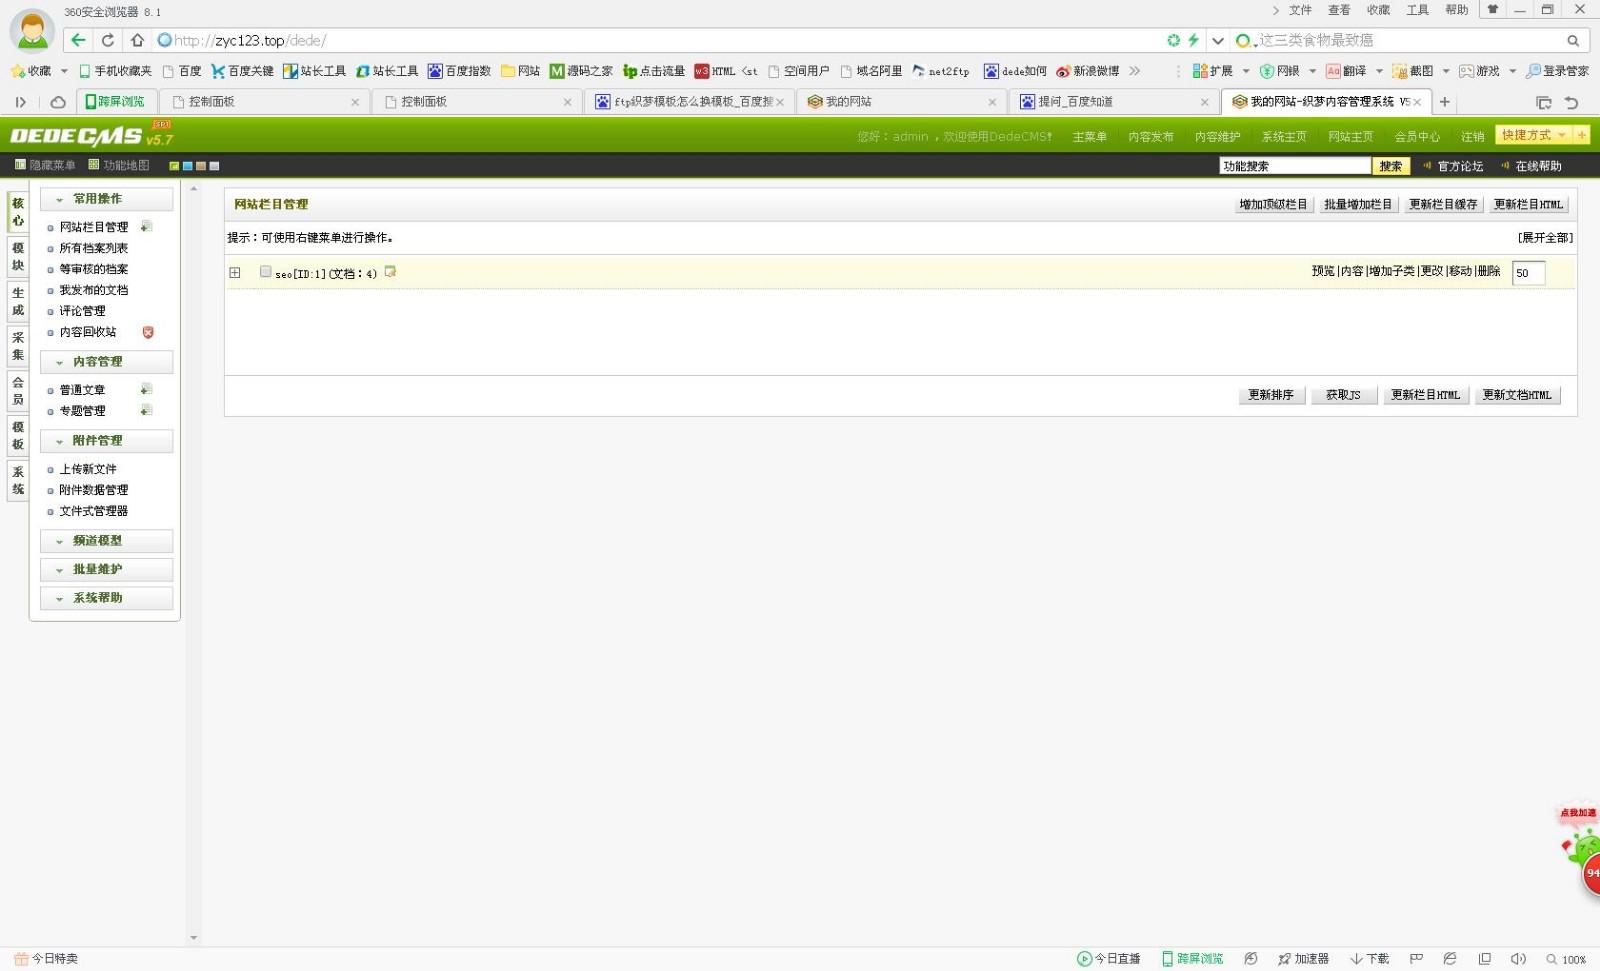Click the 增加顶级栏目 button

[x=1273, y=204]
